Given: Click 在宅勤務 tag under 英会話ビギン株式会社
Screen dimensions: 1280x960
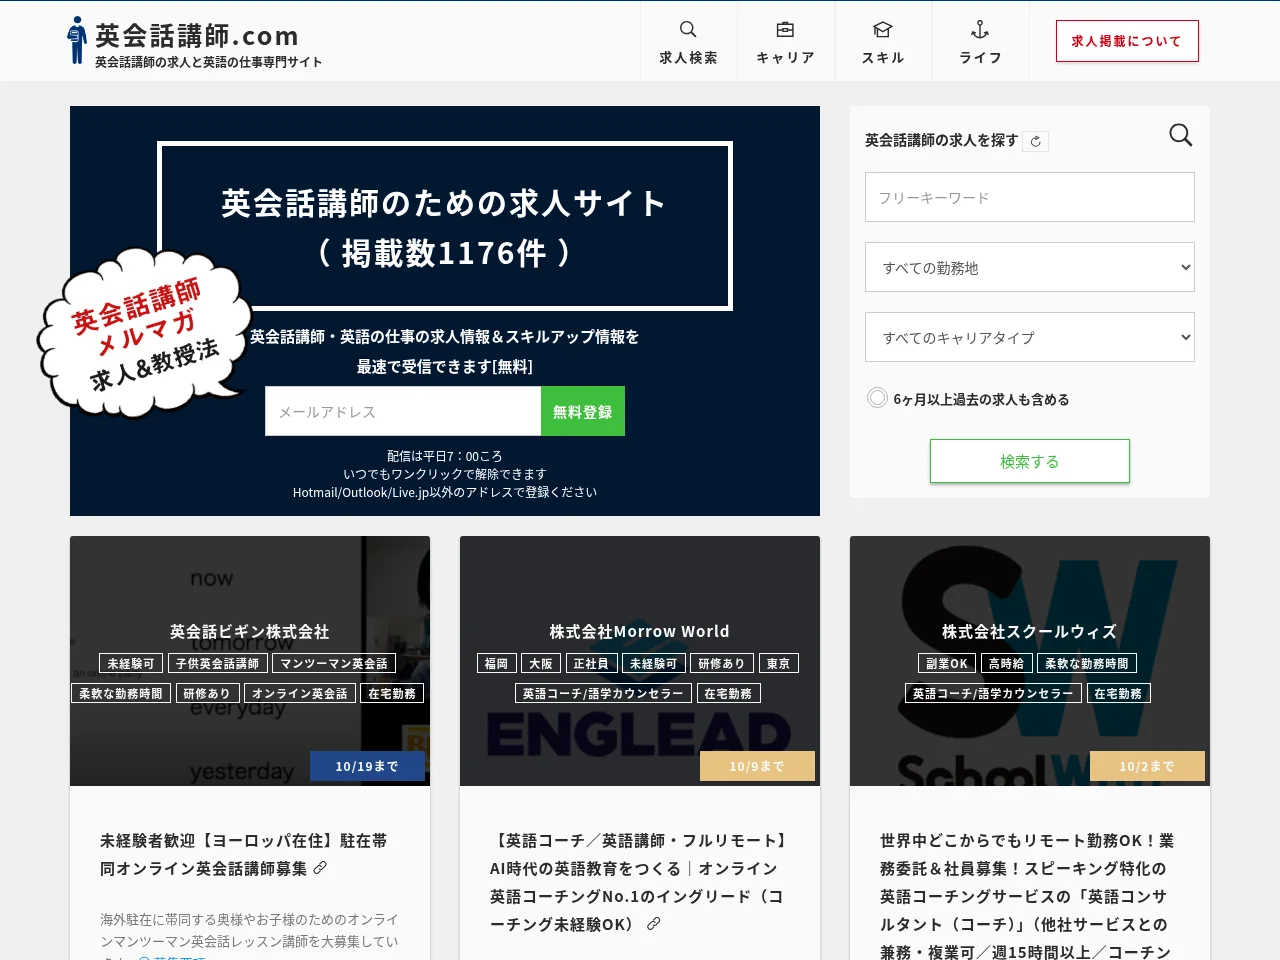Looking at the screenshot, I should coord(392,693).
